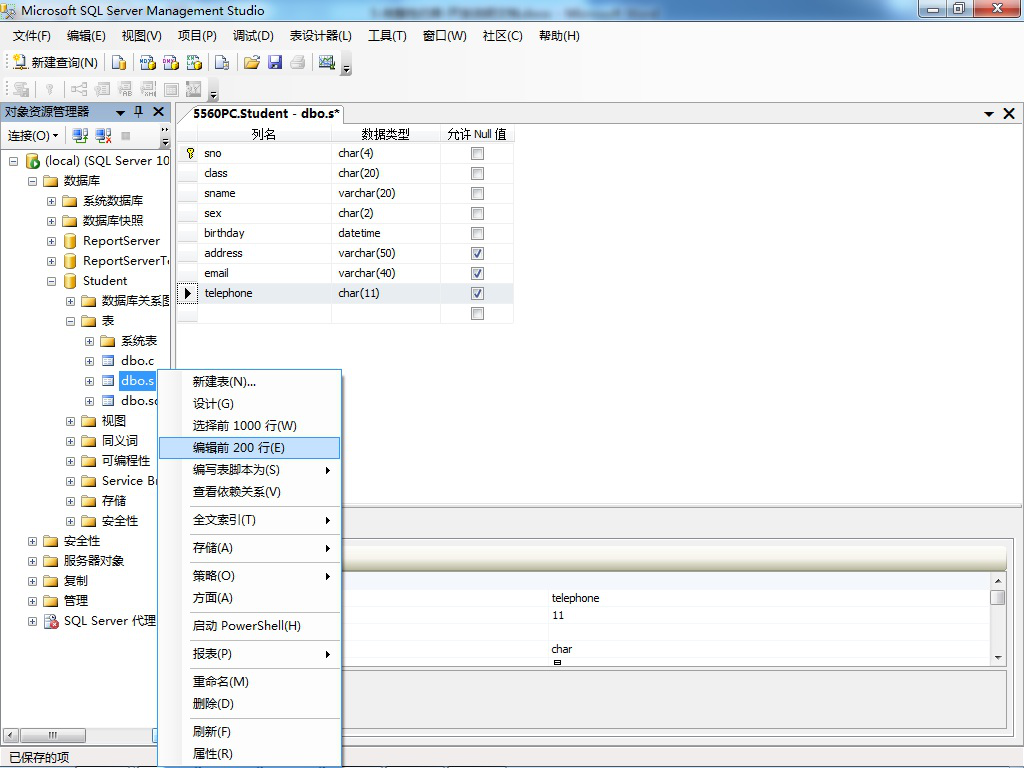
Task: Click the SQL Server Agent icon
Action: point(51,621)
